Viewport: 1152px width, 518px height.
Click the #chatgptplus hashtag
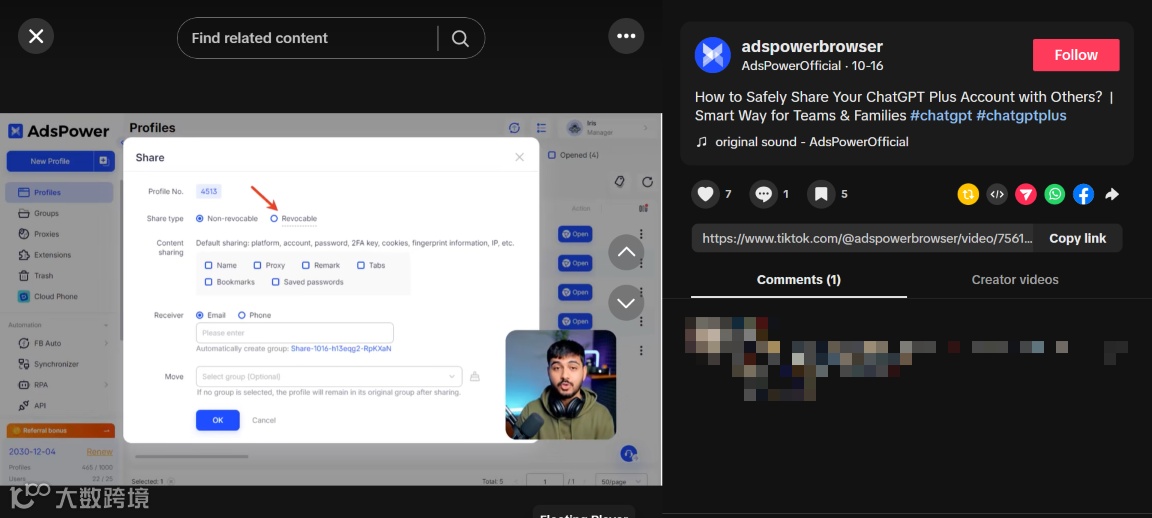[x=1021, y=116]
